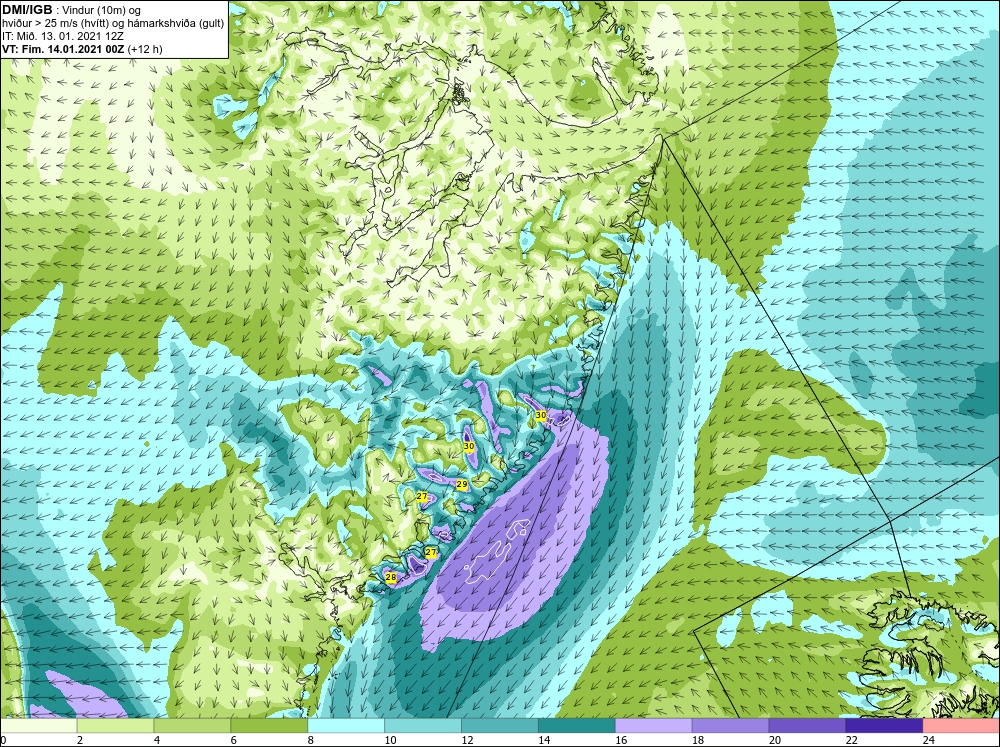Click the 'DMI/IGB : Vindur (10m) og' title line
1000x747 pixels.
[71, 10]
